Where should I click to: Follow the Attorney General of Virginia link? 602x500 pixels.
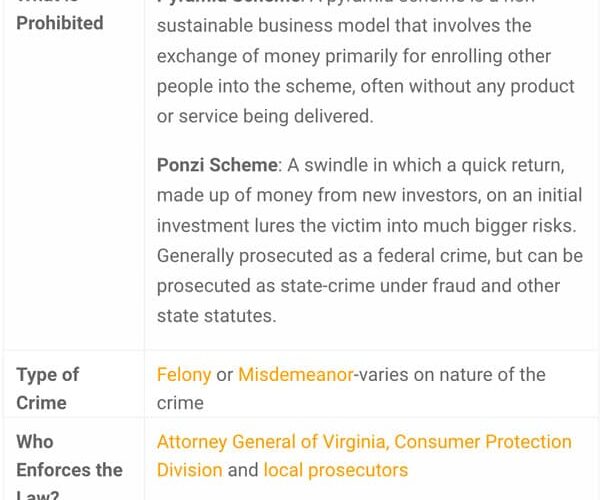[273, 442]
